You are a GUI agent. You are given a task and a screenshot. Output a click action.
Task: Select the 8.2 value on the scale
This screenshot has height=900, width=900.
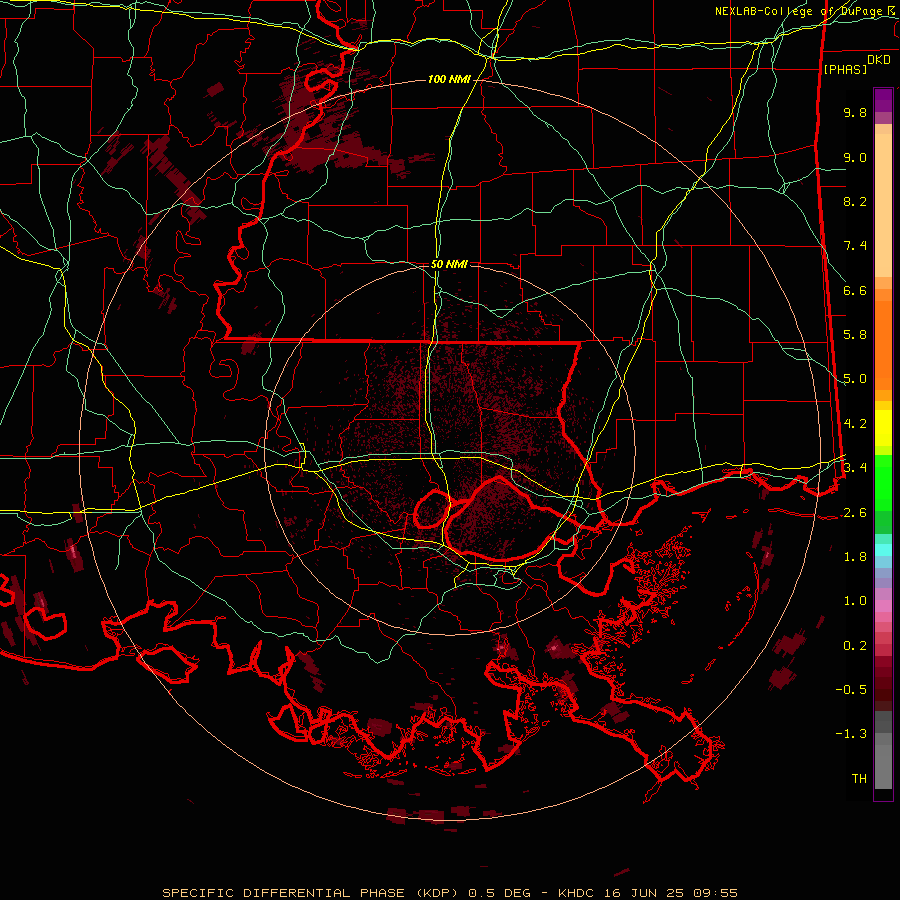855,201
